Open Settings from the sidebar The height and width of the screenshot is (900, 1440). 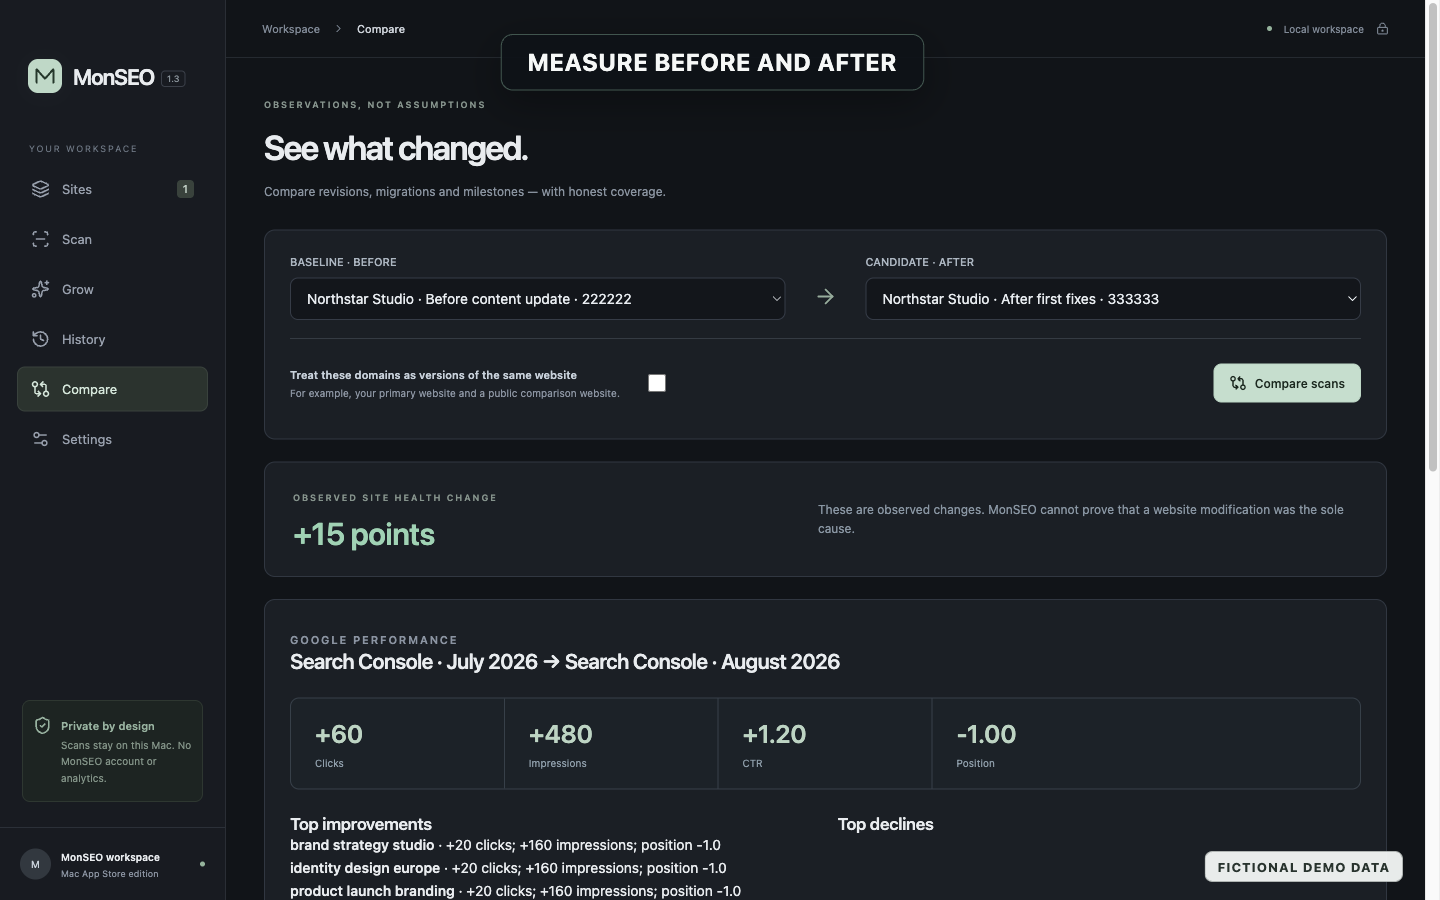pyautogui.click(x=112, y=439)
